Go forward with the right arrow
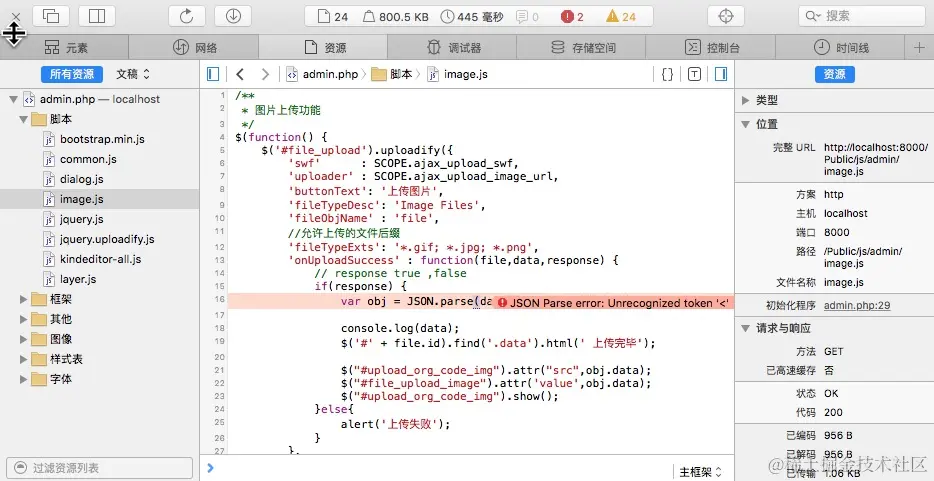The width and height of the screenshot is (934, 481). tap(265, 74)
